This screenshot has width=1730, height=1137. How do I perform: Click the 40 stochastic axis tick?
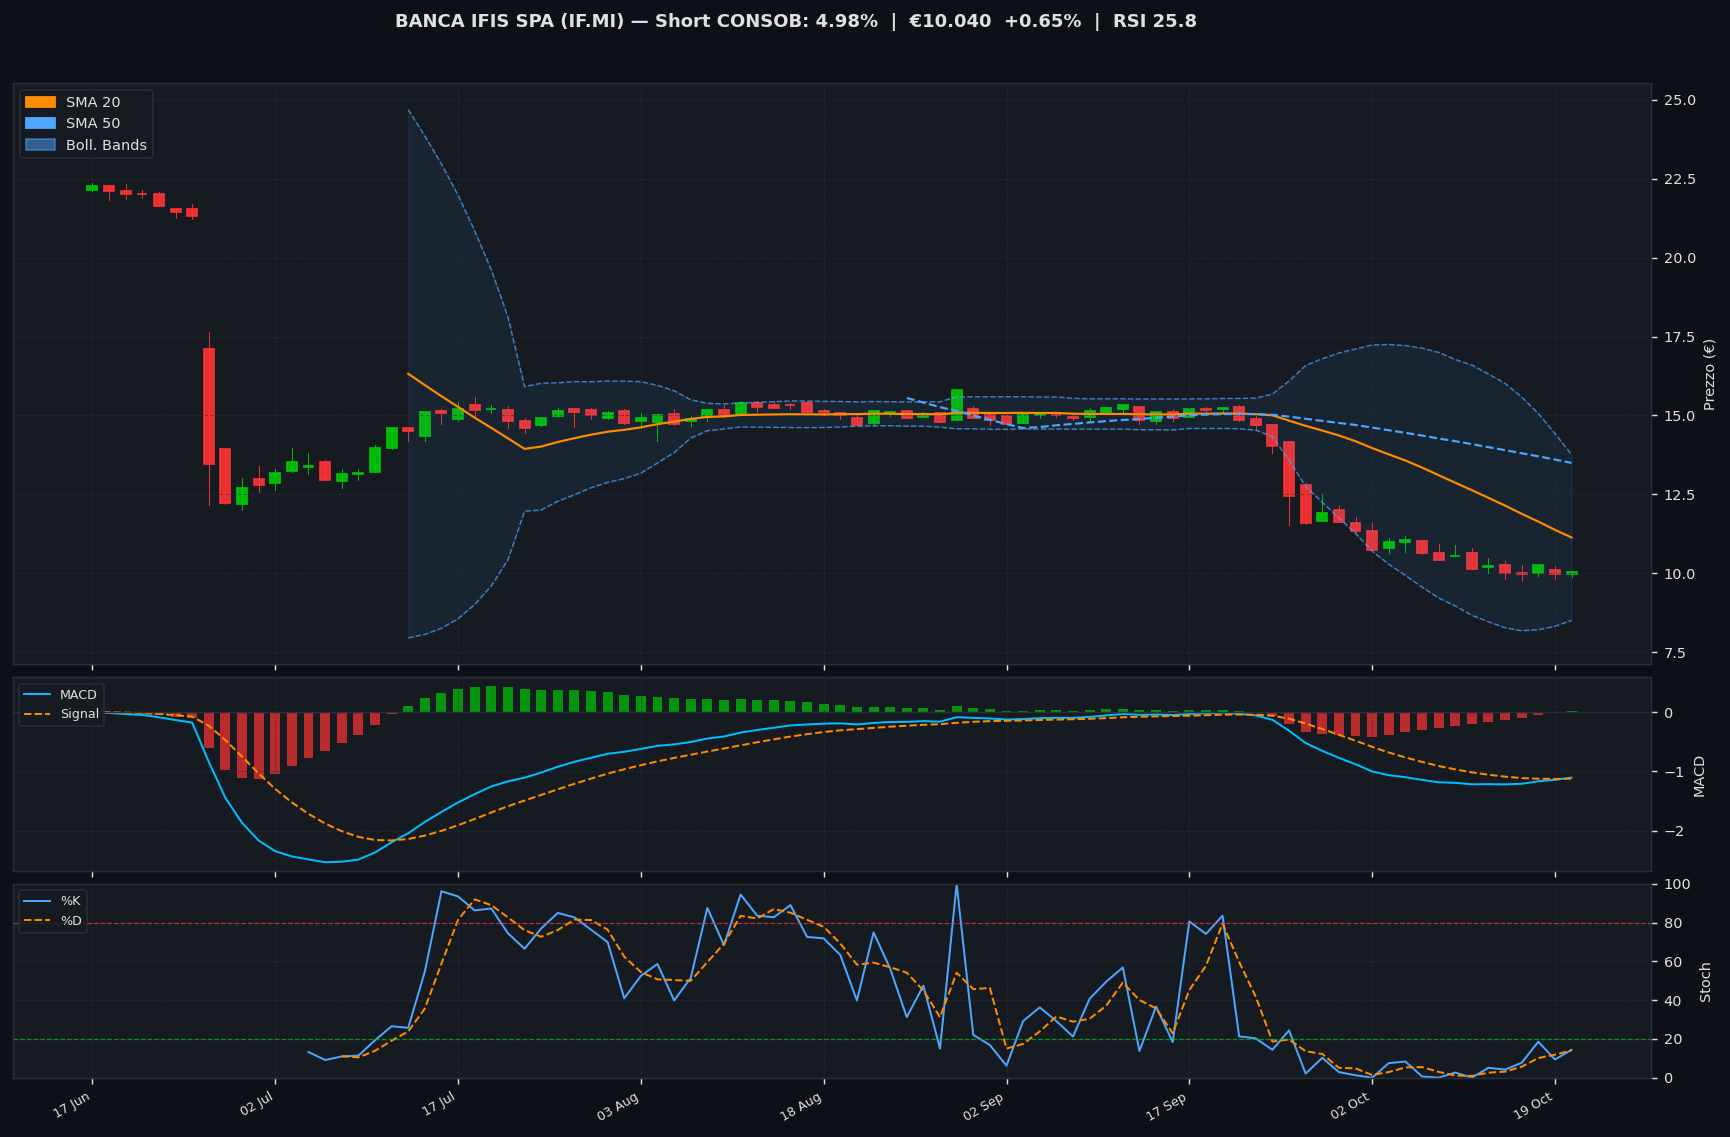[x=1671, y=1001]
